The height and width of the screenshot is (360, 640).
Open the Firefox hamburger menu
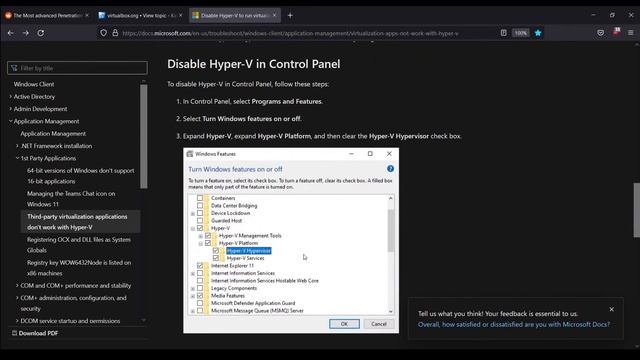point(631,33)
